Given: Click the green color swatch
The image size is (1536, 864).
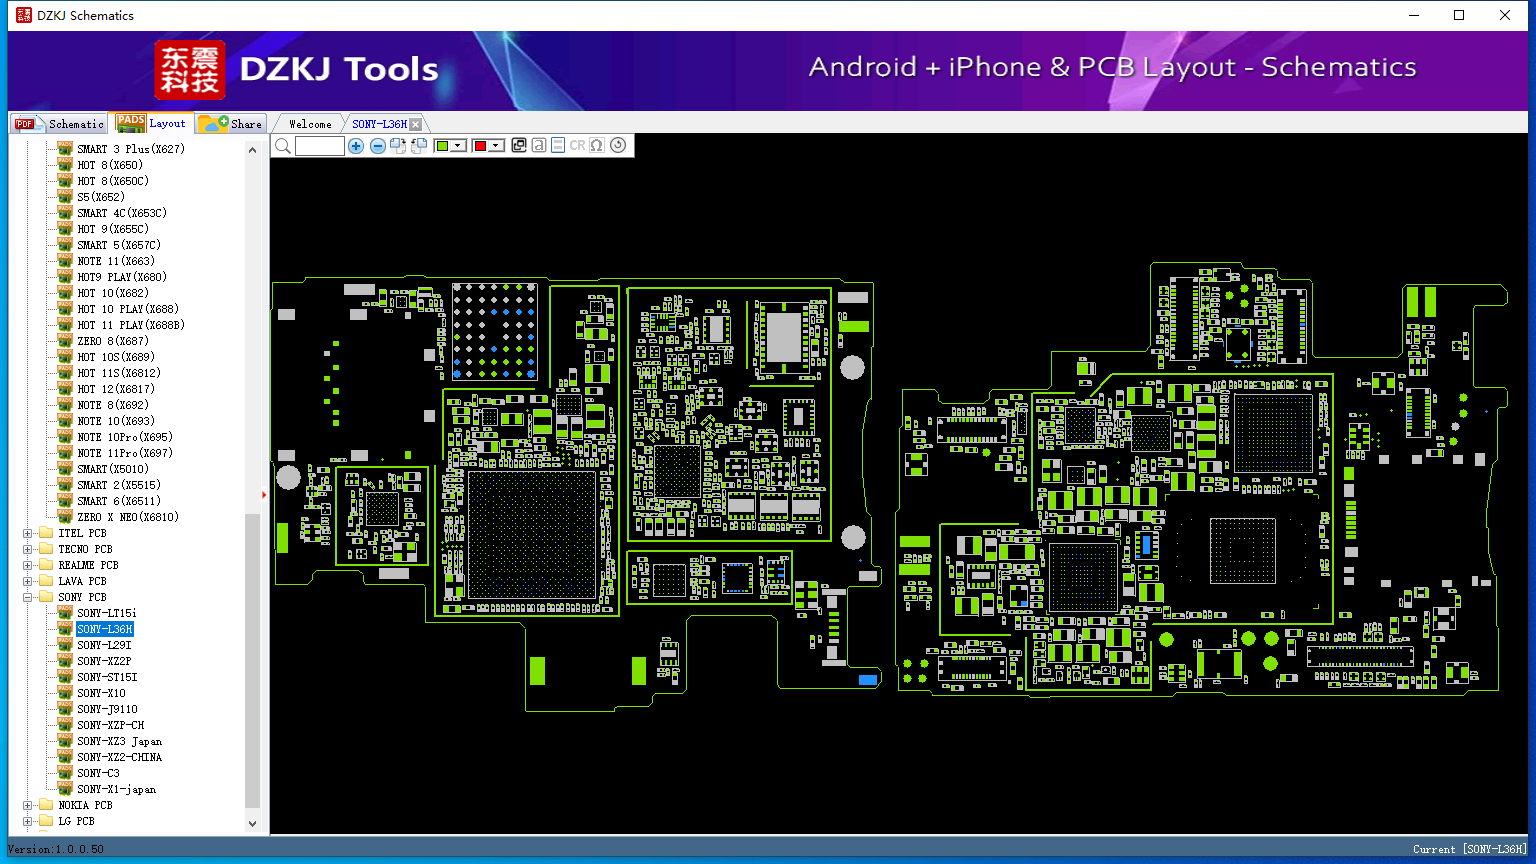Looking at the screenshot, I should coord(442,146).
